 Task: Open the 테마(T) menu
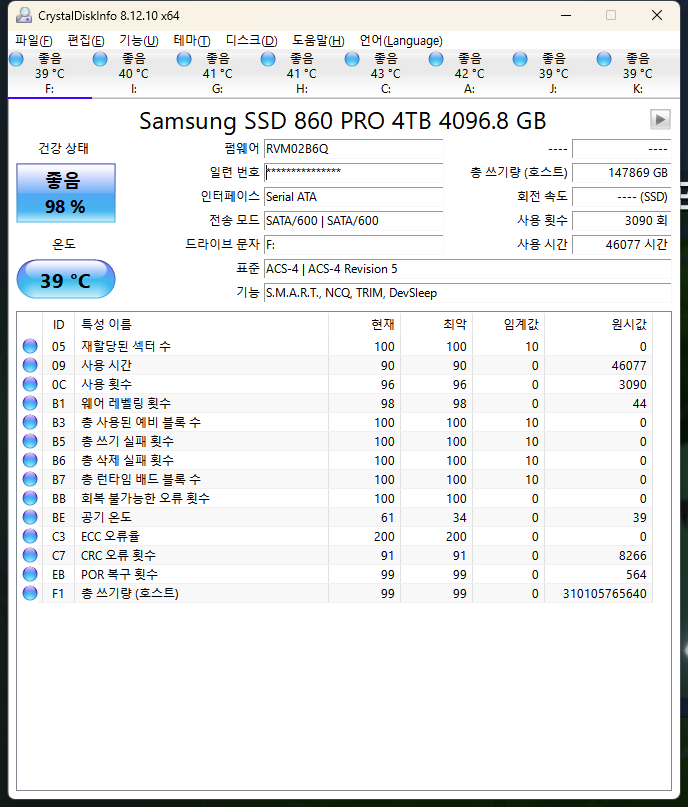pyautogui.click(x=192, y=41)
